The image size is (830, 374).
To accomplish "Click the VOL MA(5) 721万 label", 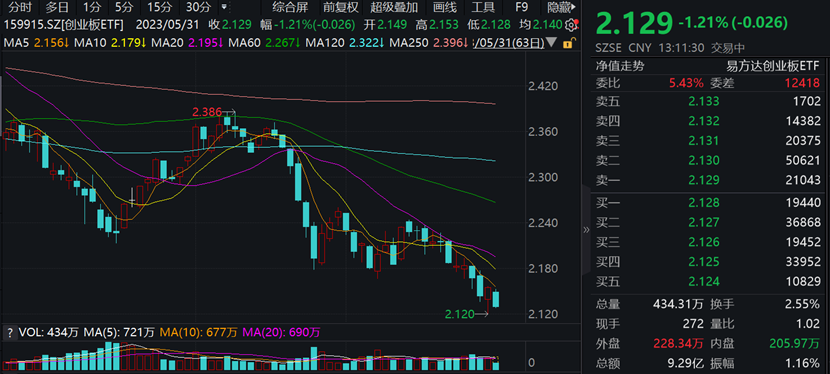I will [119, 333].
